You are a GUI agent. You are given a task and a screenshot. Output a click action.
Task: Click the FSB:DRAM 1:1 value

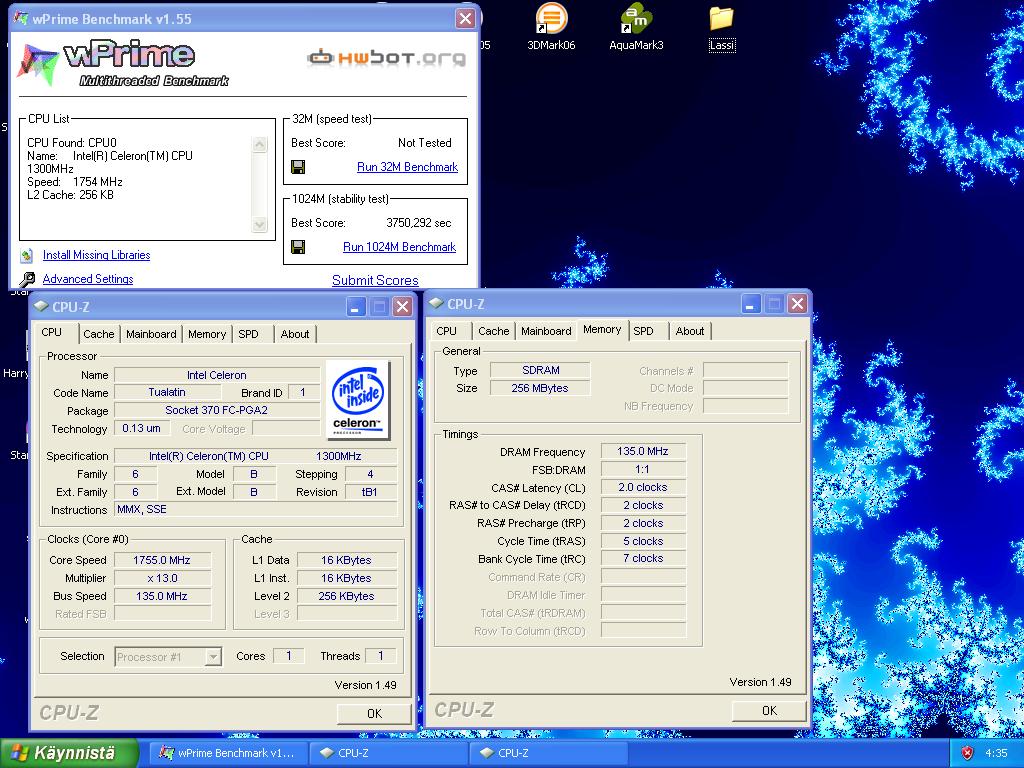pyautogui.click(x=643, y=470)
